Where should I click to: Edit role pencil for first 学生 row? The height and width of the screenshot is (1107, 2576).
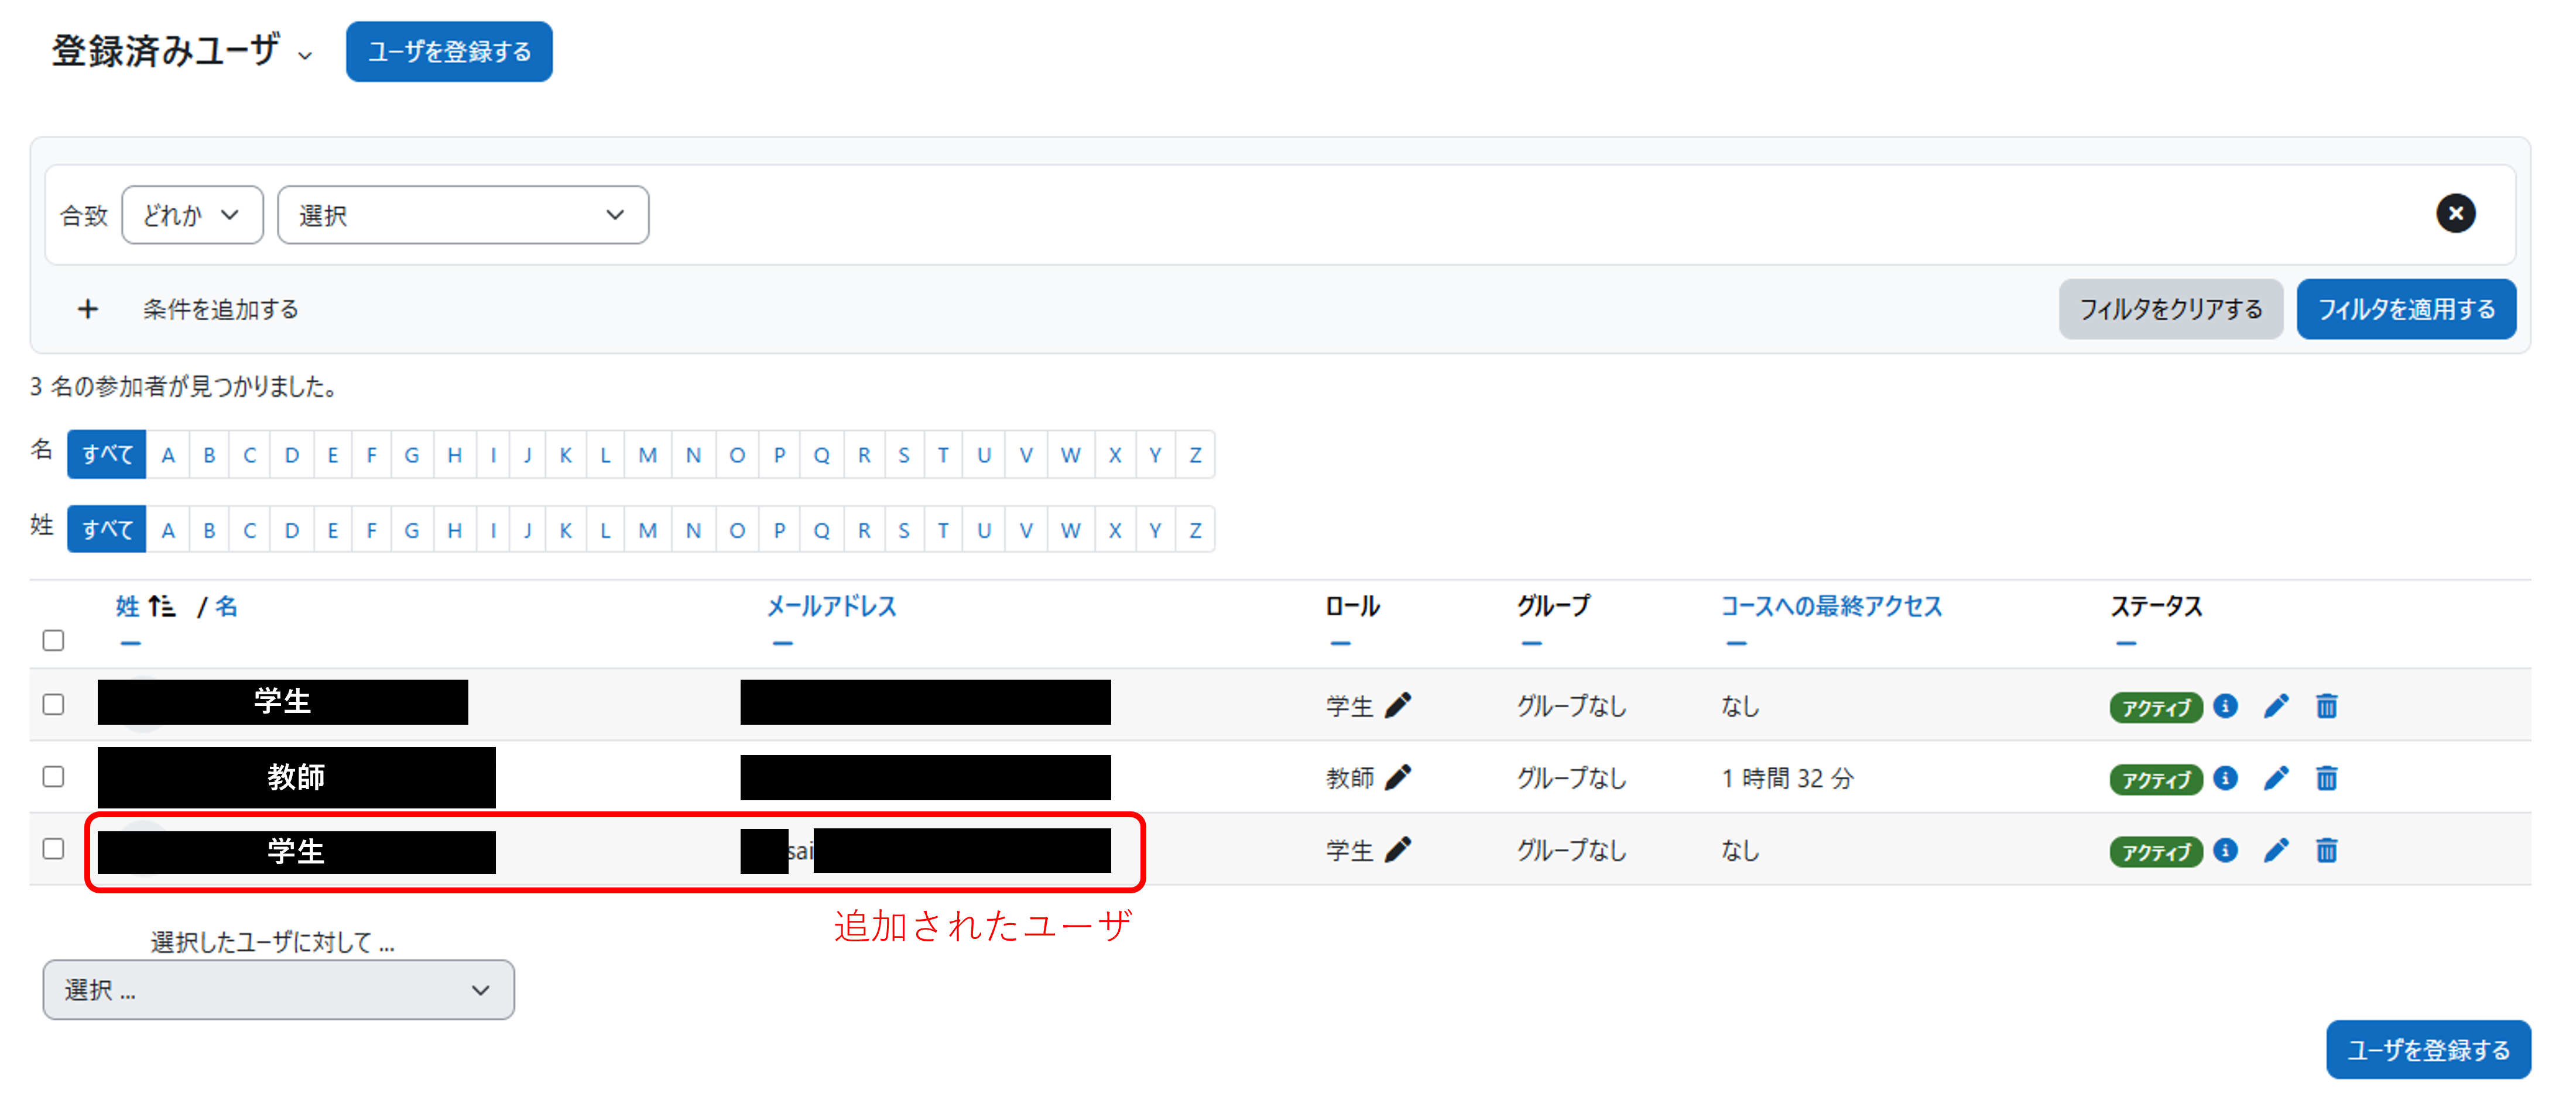pyautogui.click(x=1398, y=705)
